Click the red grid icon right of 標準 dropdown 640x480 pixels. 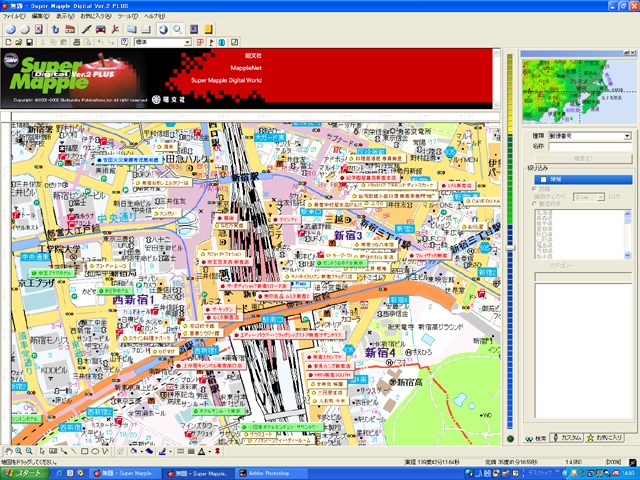200,42
